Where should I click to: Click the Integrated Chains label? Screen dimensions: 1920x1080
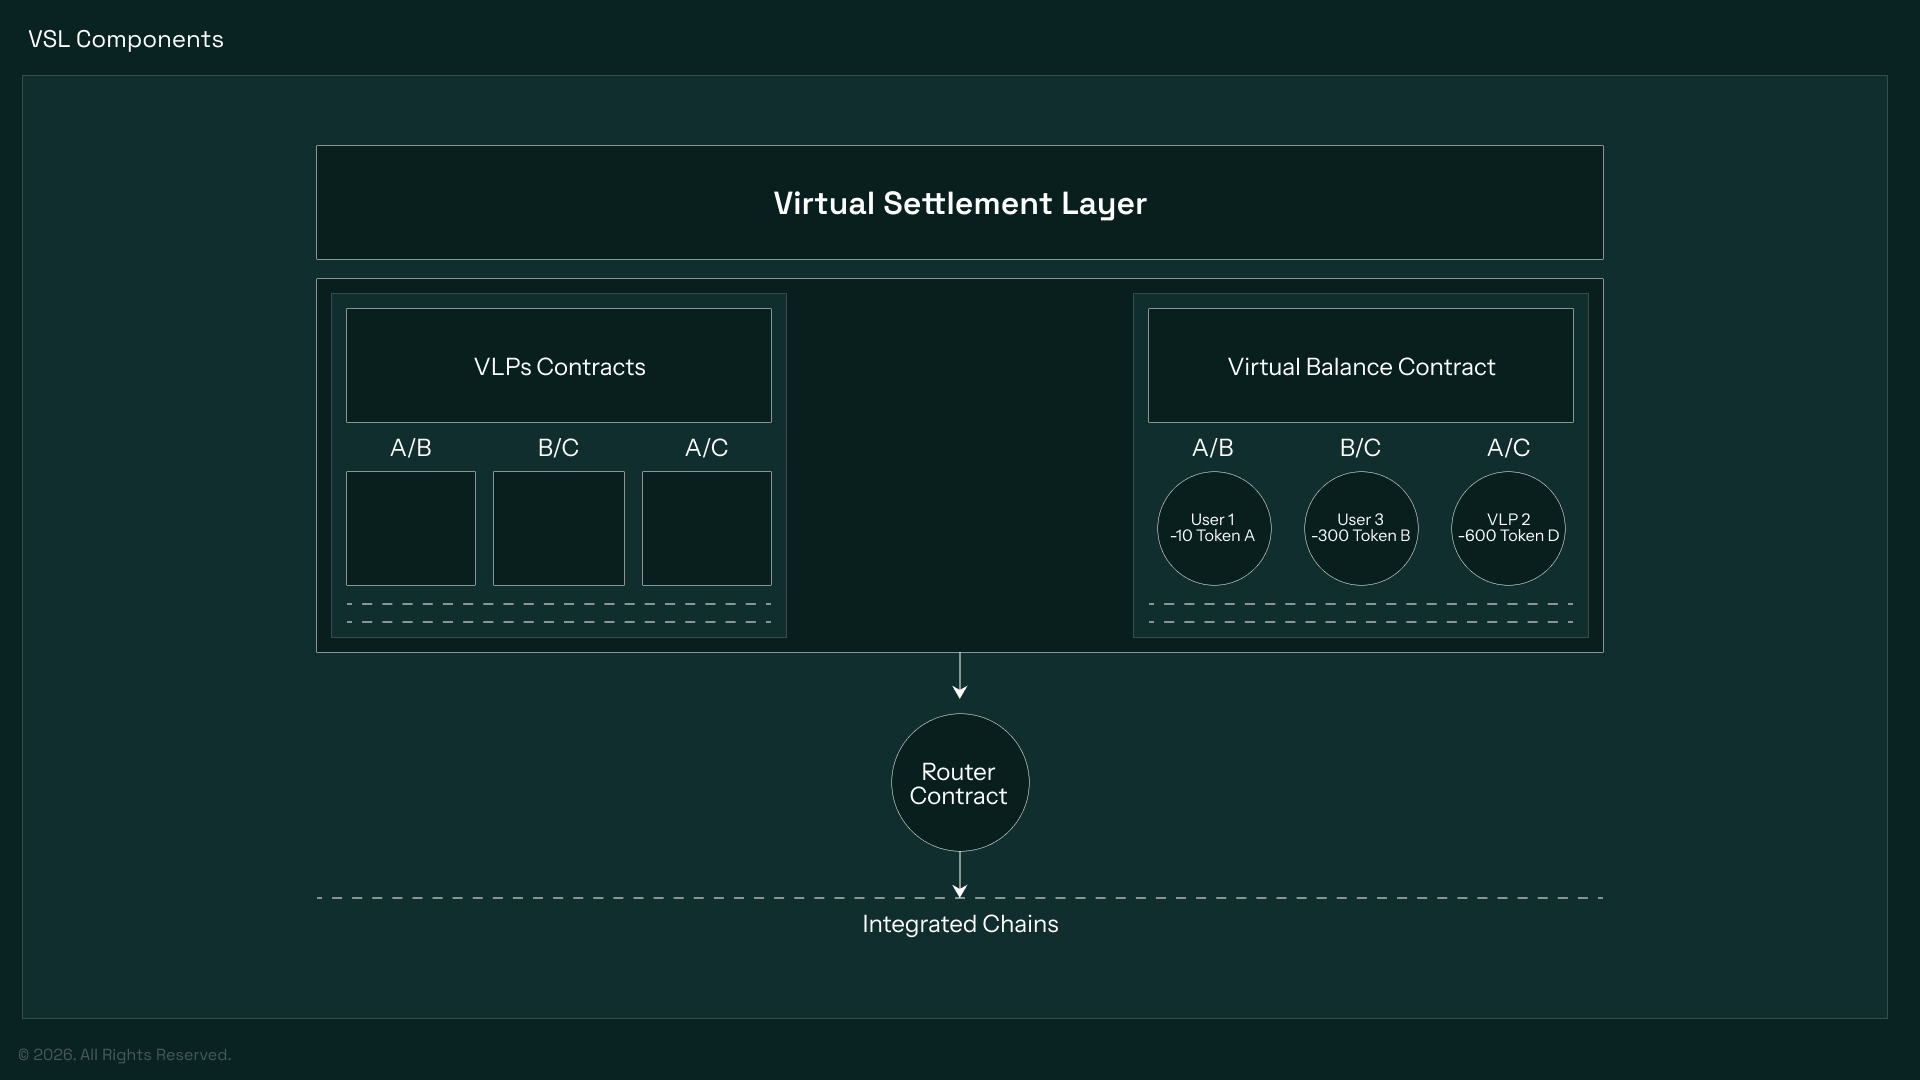[x=960, y=924]
